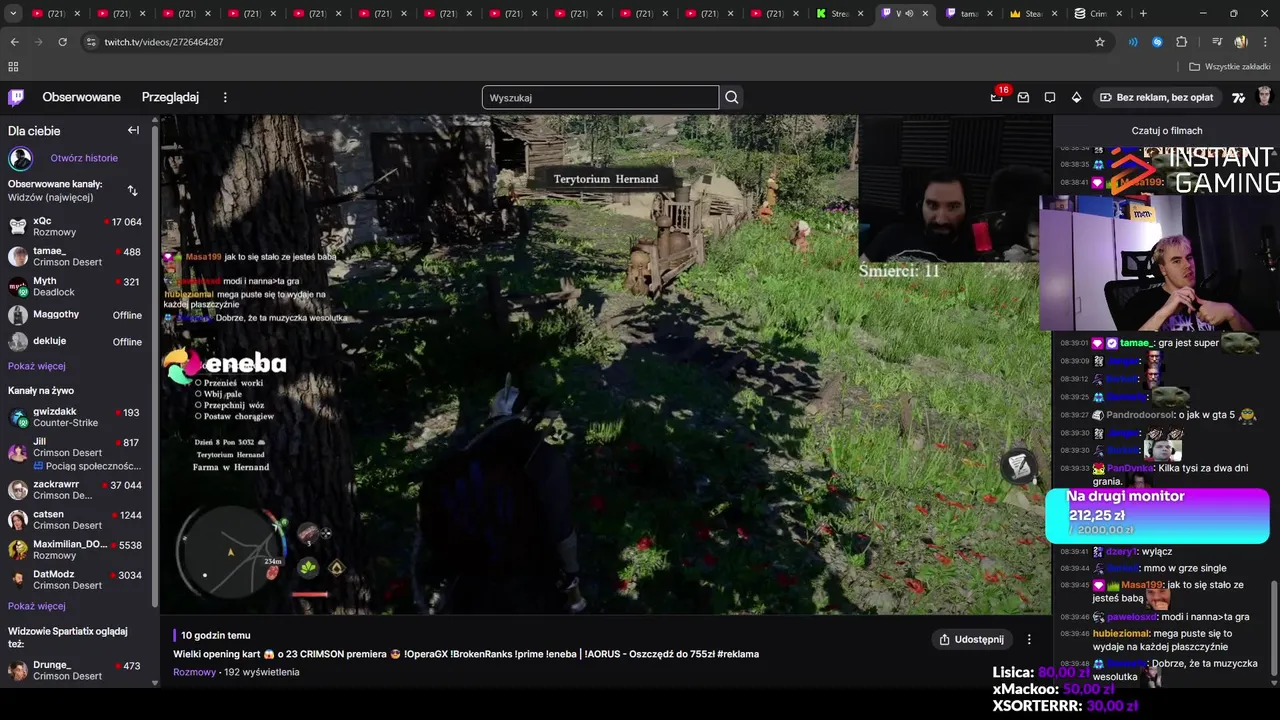Click Bez reklam, bez opłat button

point(1157,97)
